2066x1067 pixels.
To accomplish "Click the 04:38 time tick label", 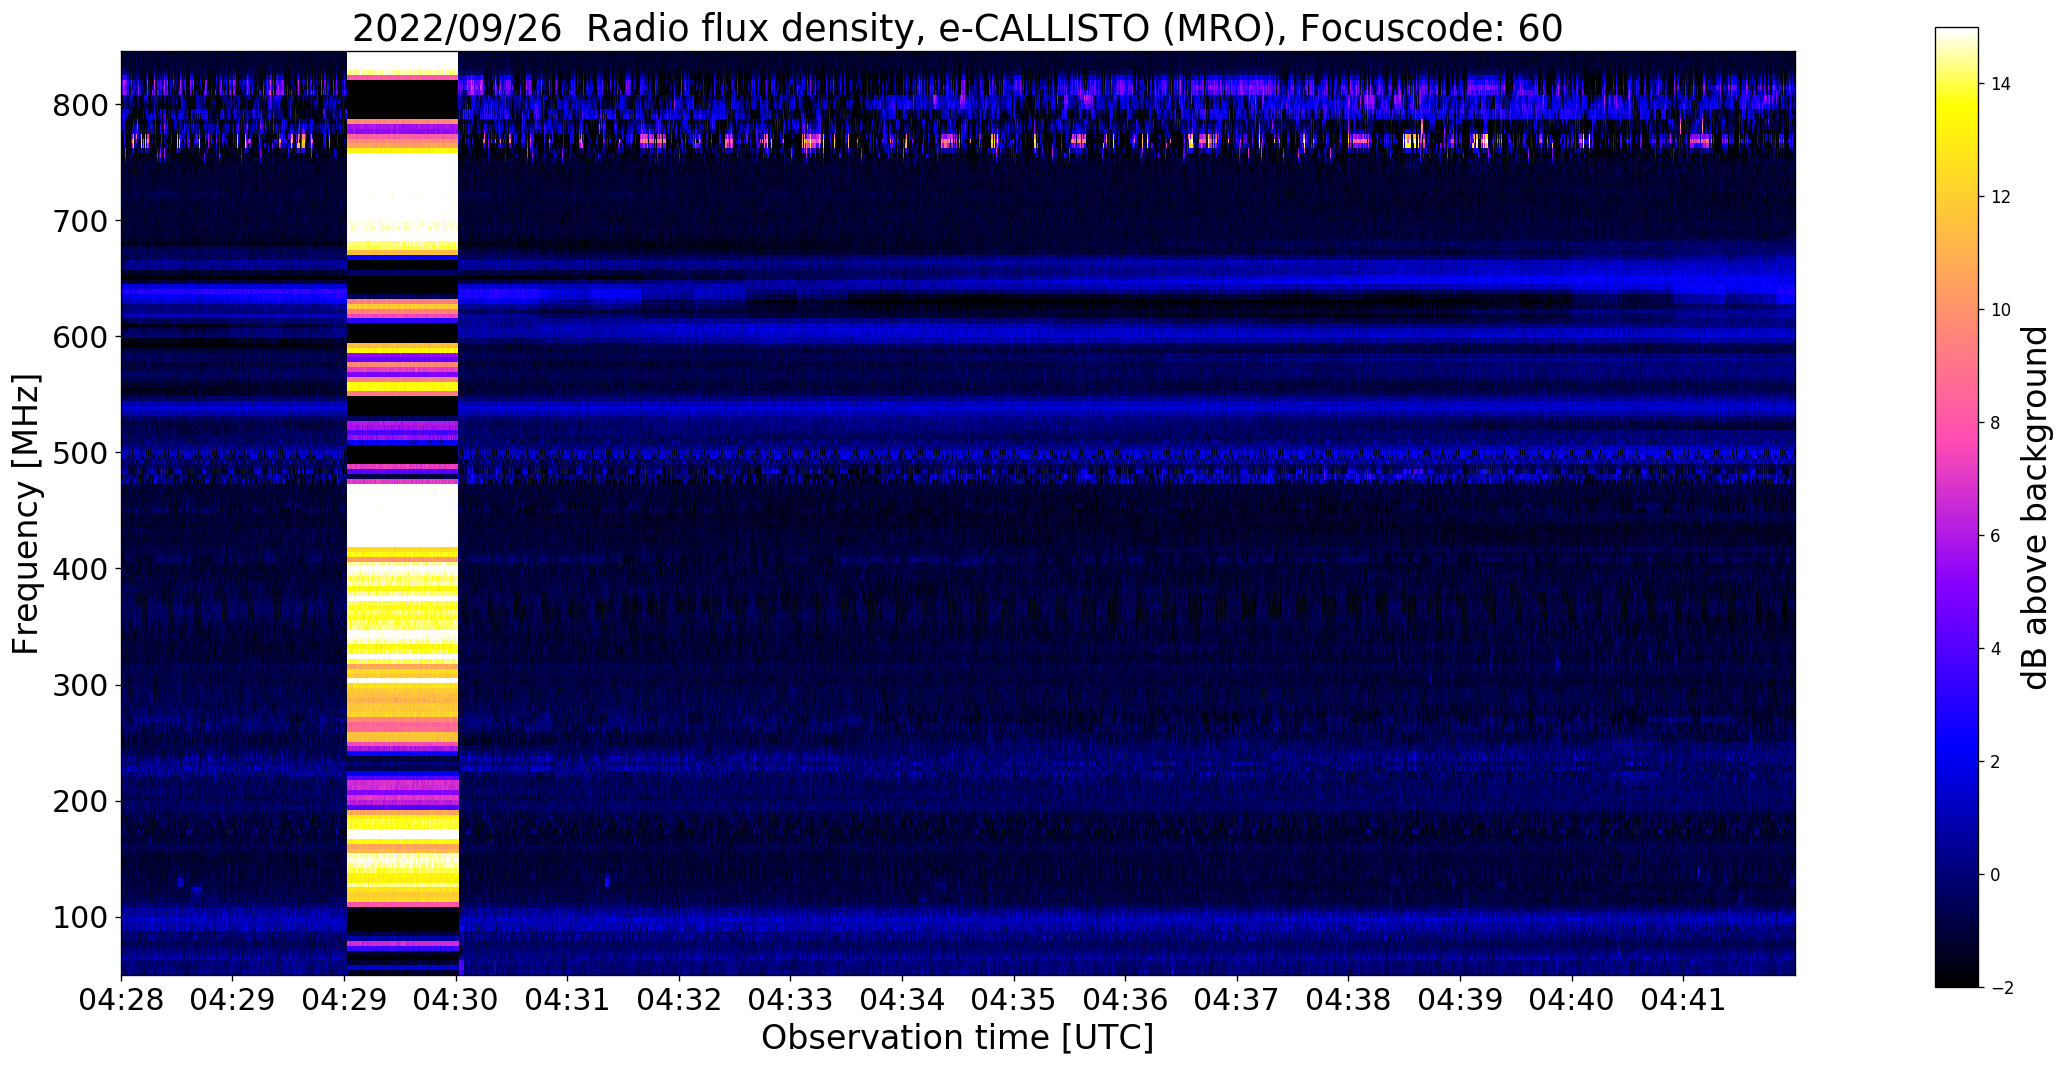I will pyautogui.click(x=1349, y=1000).
